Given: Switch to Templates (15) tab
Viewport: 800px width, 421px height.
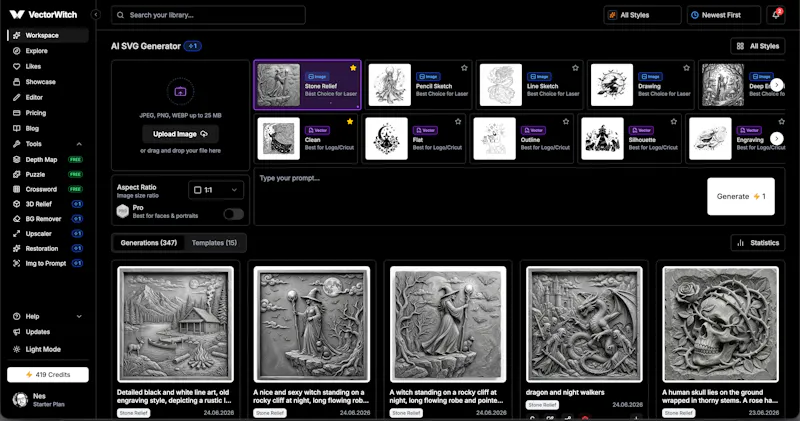Looking at the screenshot, I should (214, 243).
